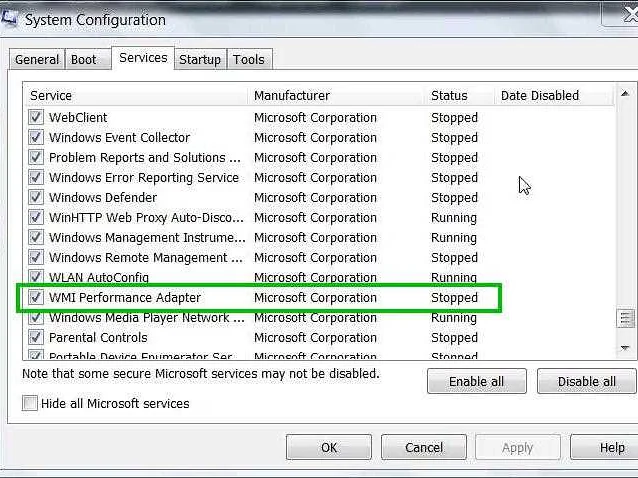Click the scrollbar down arrow
The image size is (638, 478).
[626, 348]
